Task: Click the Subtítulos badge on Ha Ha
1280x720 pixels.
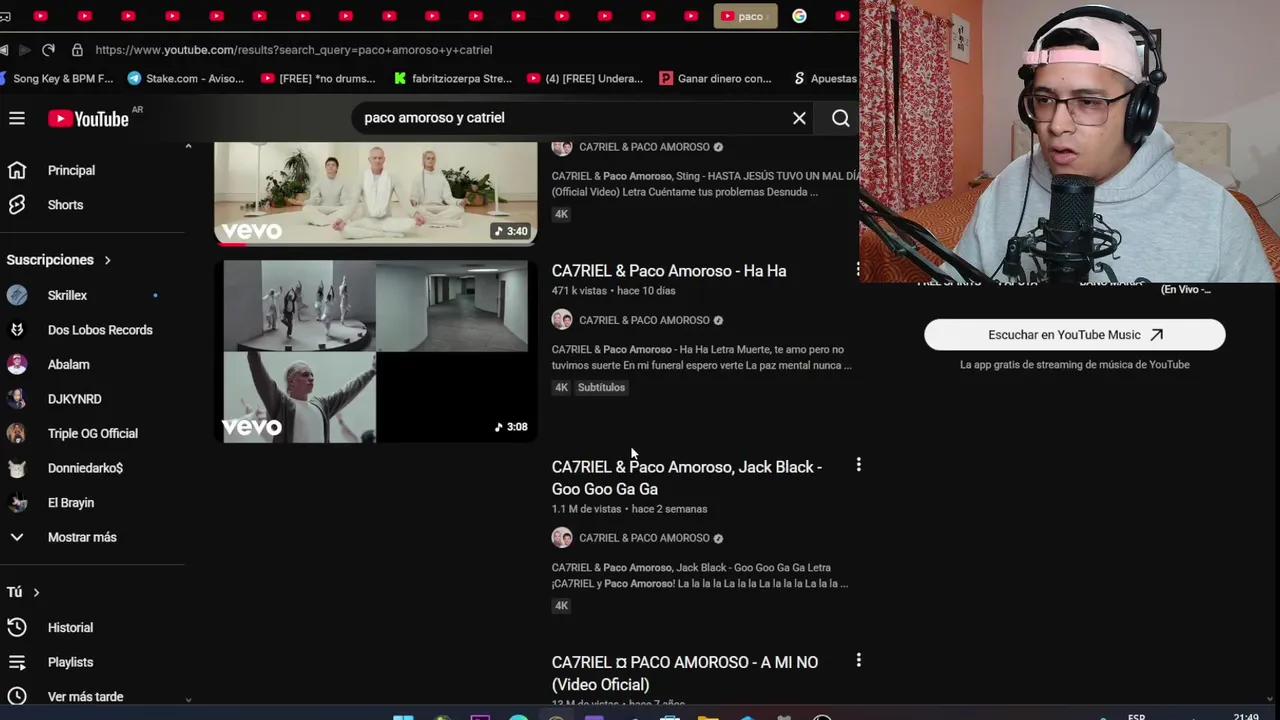Action: coord(601,388)
